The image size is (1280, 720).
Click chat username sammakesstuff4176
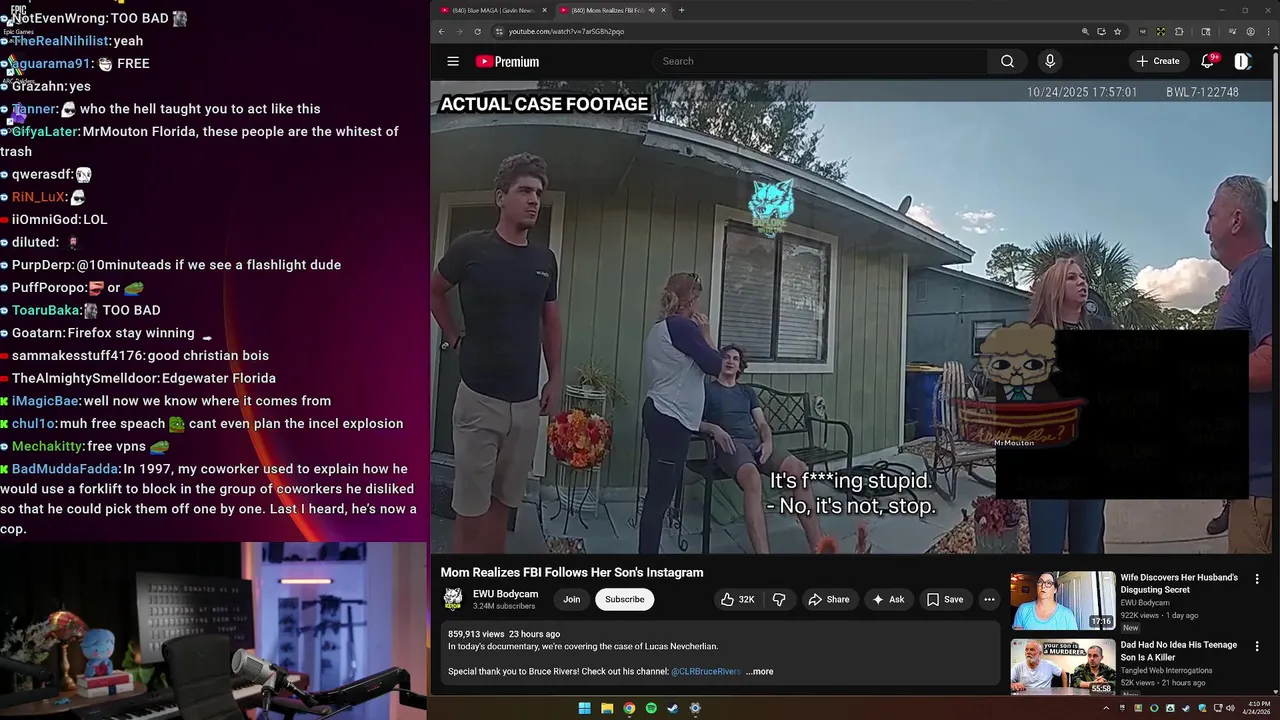click(x=78, y=355)
